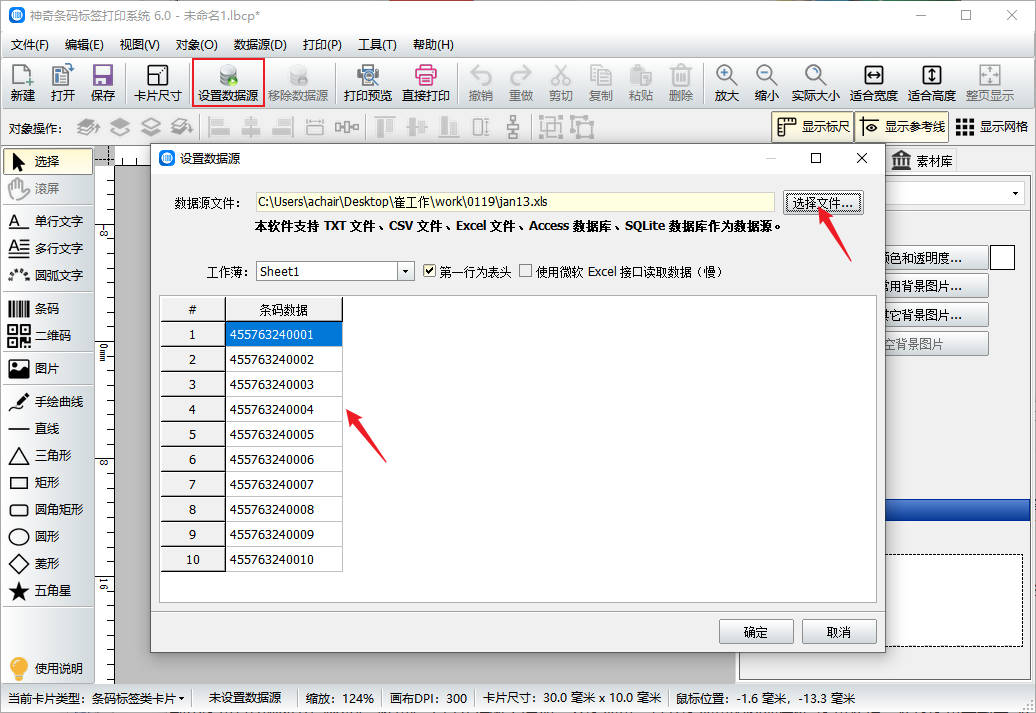Image resolution: width=1036 pixels, height=713 pixels.
Task: Open the 卡片尺寸 card size tool
Action: pyautogui.click(x=157, y=83)
